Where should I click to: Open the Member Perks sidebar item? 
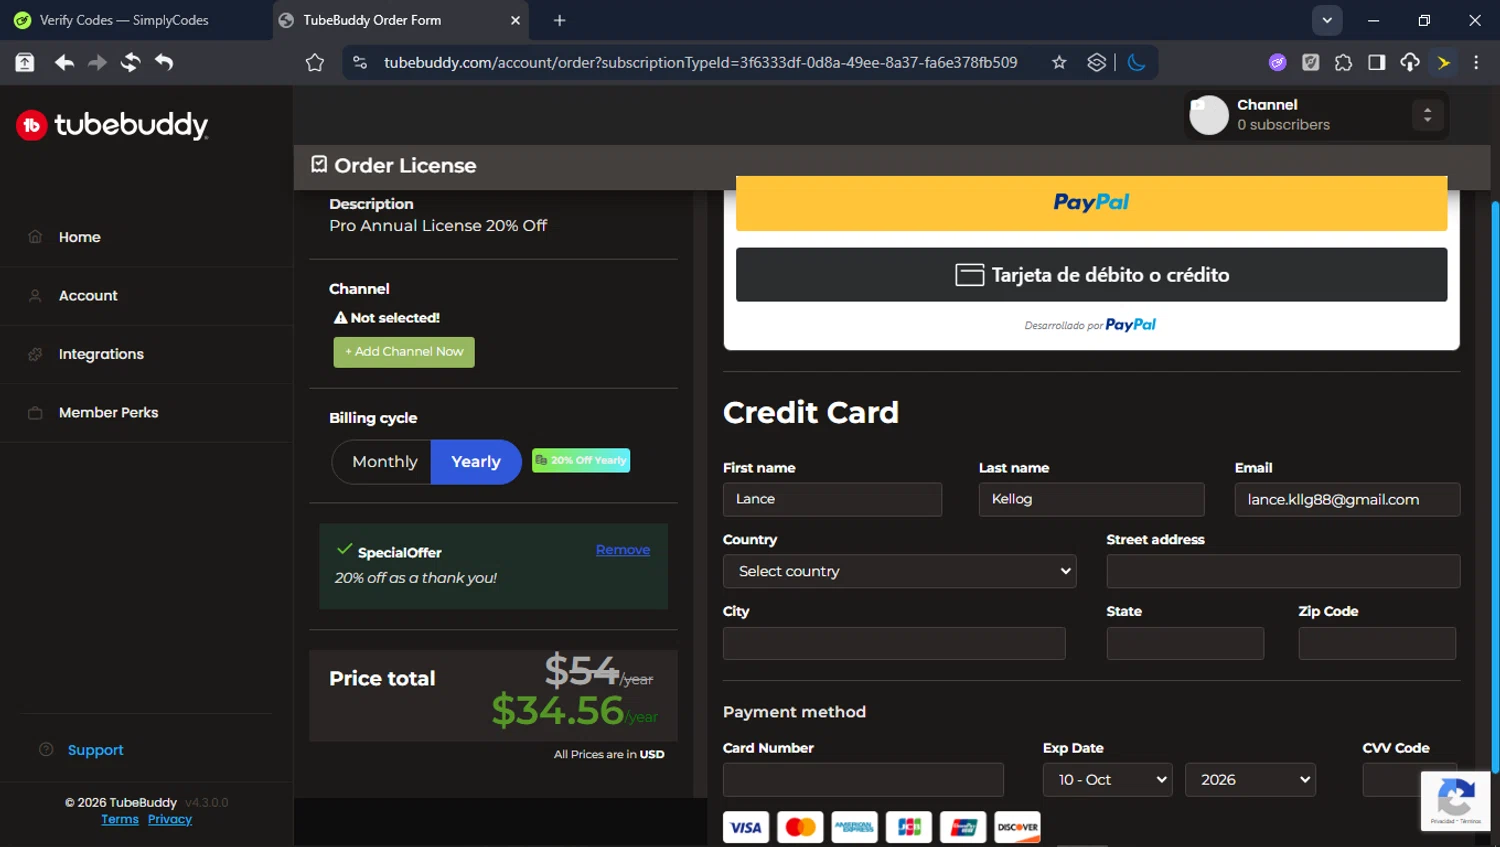click(x=108, y=412)
